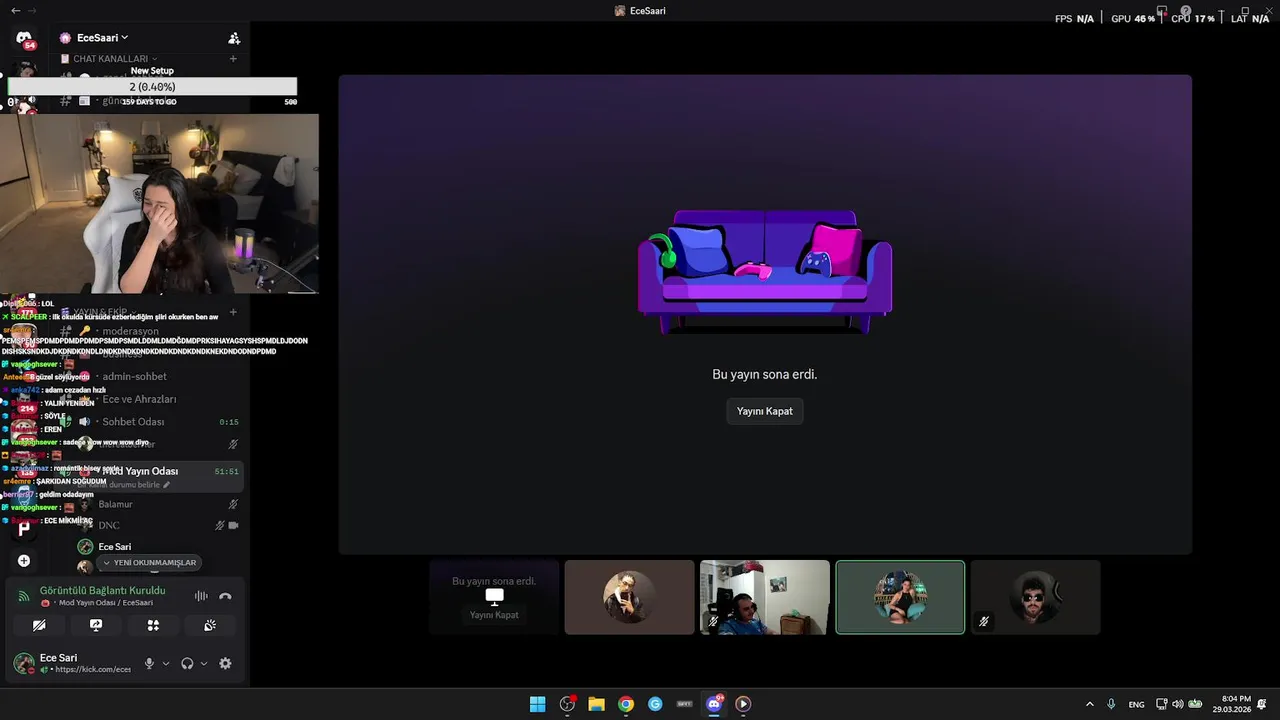
Task: Open Discord taskbar icon
Action: (x=714, y=704)
